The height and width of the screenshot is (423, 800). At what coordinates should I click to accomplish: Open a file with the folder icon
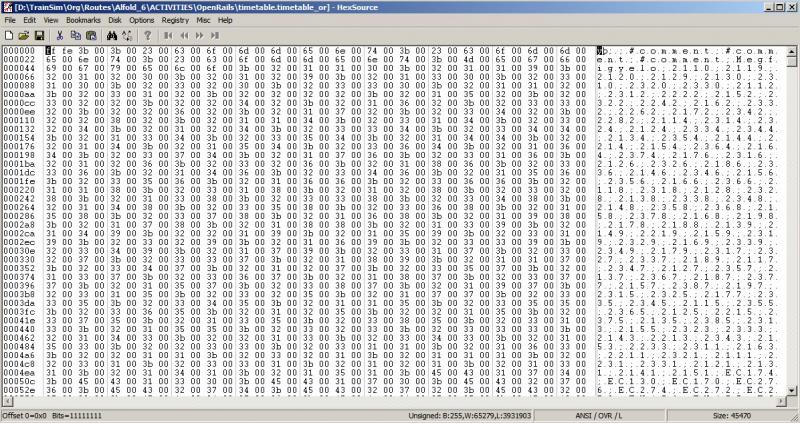[x=23, y=35]
